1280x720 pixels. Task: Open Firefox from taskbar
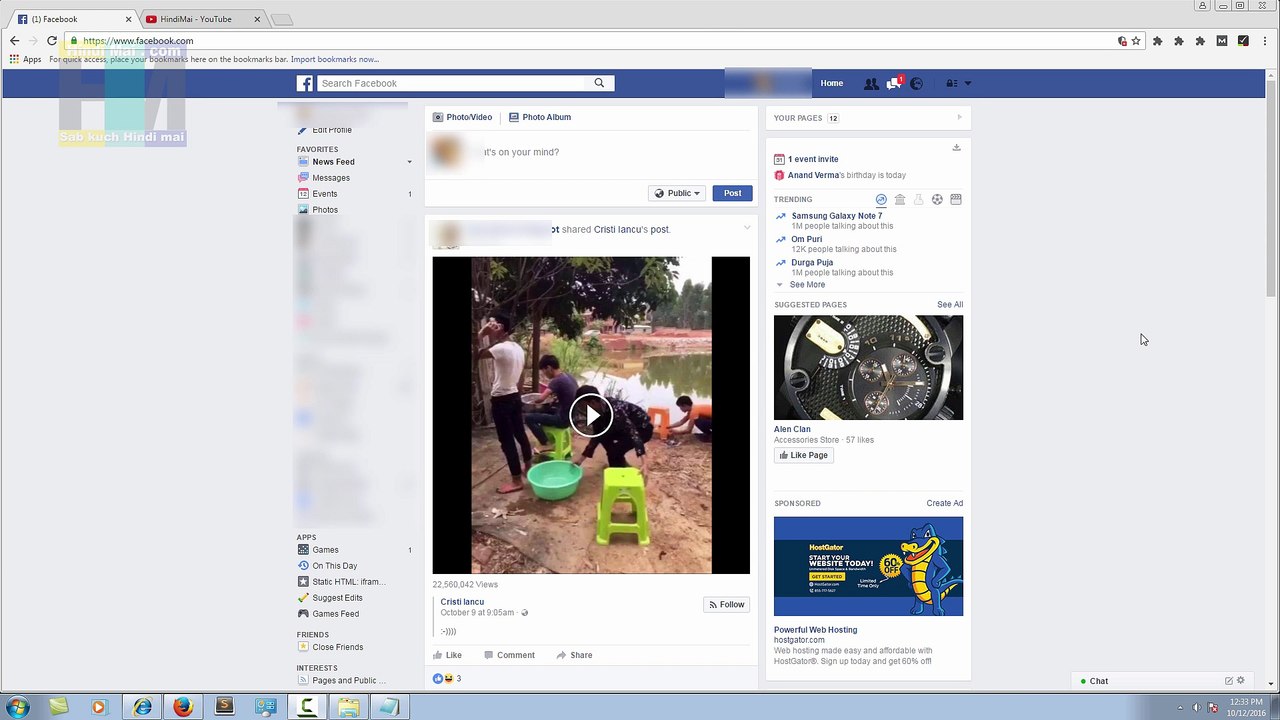pyautogui.click(x=183, y=707)
